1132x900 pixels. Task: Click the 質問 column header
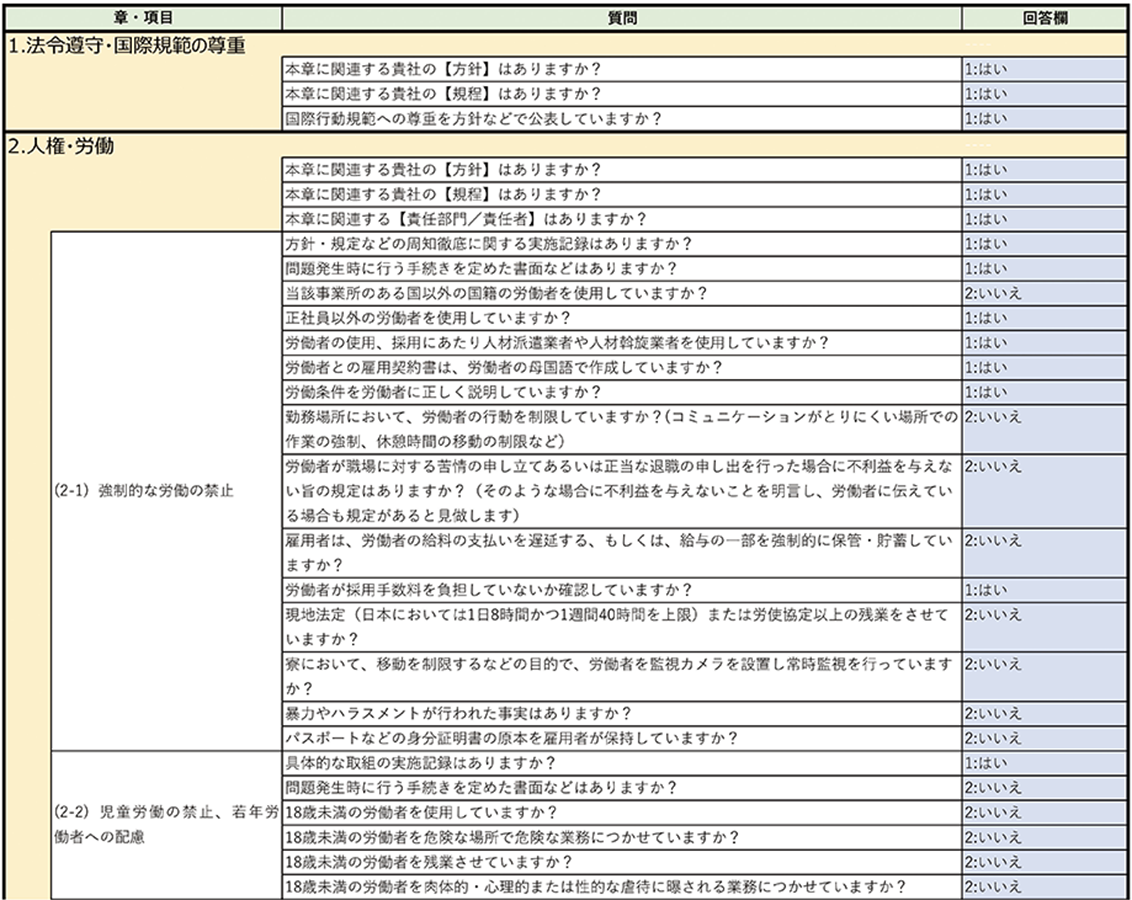point(622,18)
